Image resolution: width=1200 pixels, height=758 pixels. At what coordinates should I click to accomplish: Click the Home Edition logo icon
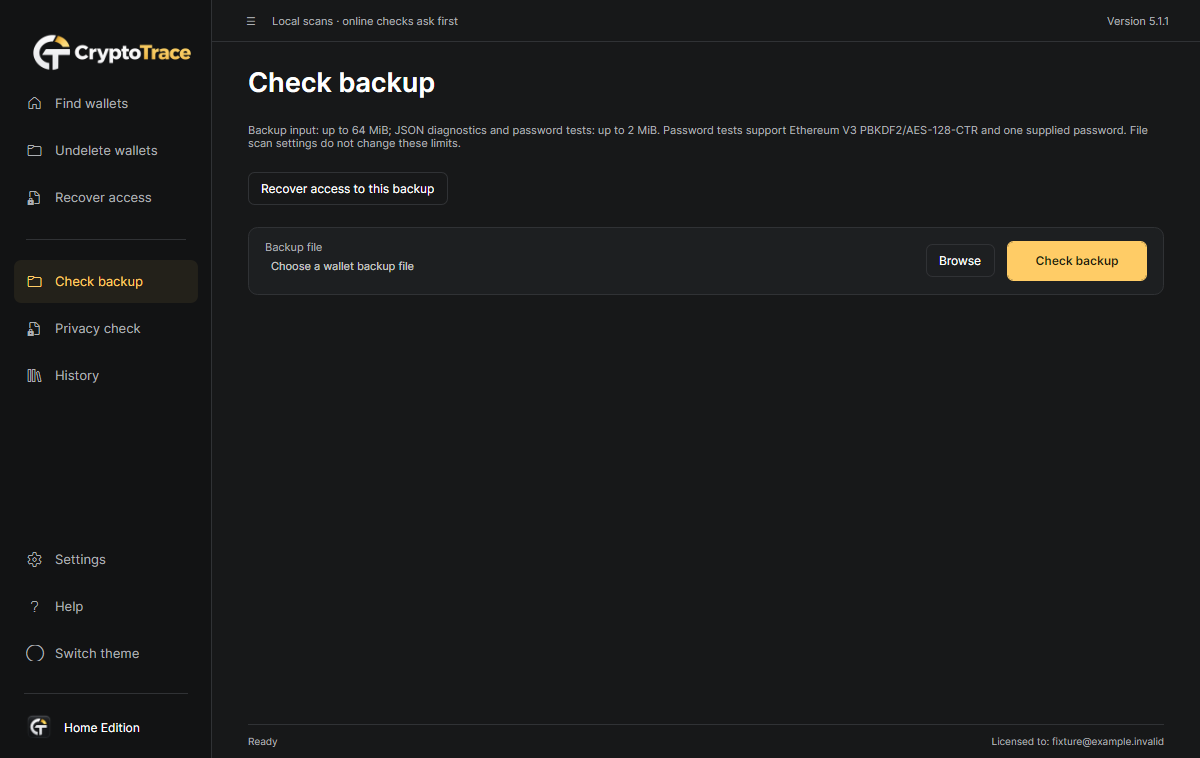[x=39, y=727]
